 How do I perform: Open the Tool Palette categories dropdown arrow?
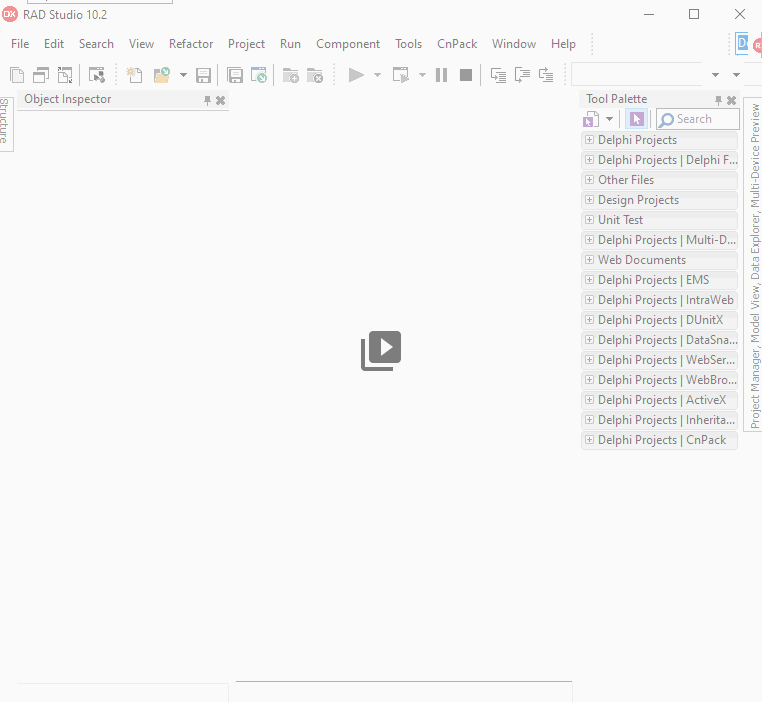tap(609, 119)
